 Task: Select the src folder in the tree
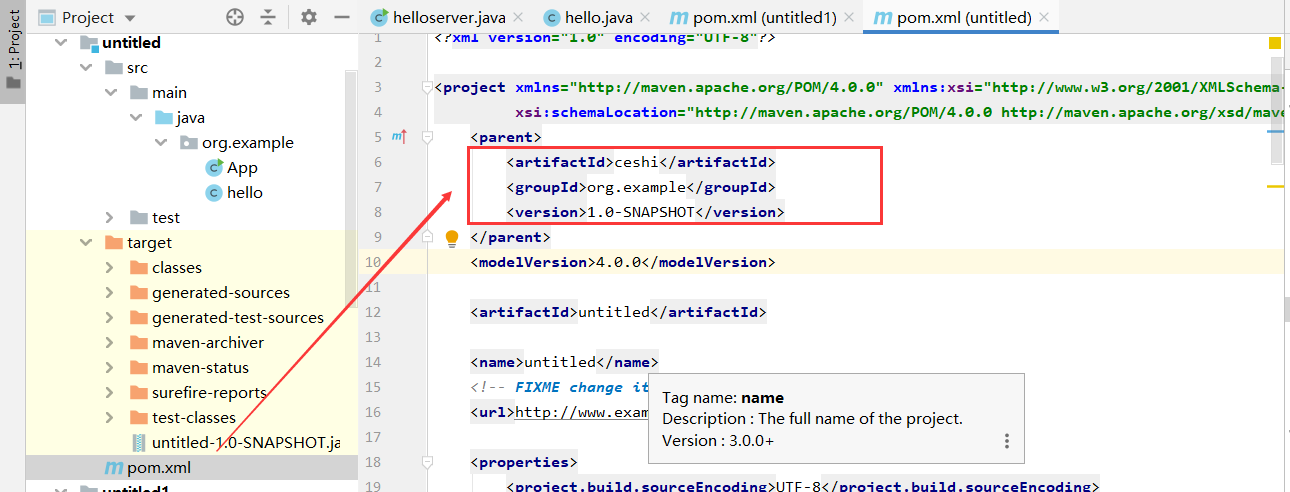tap(138, 68)
